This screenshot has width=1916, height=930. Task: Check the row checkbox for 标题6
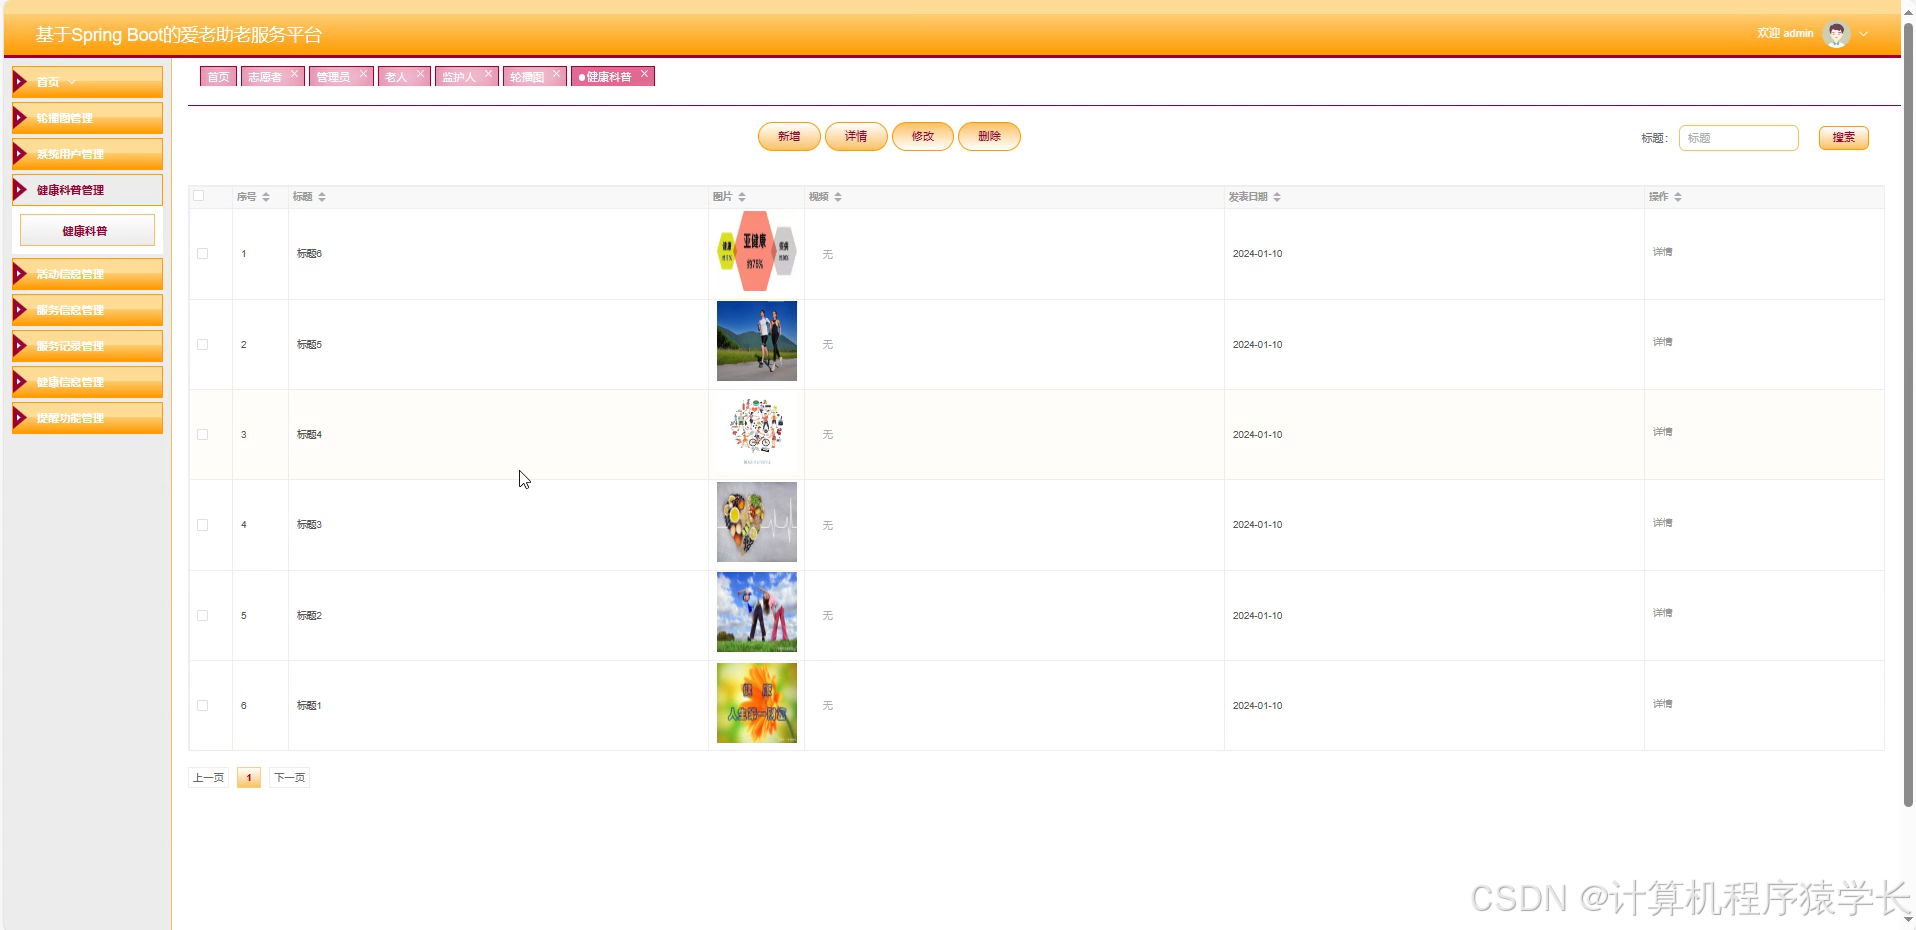203,254
